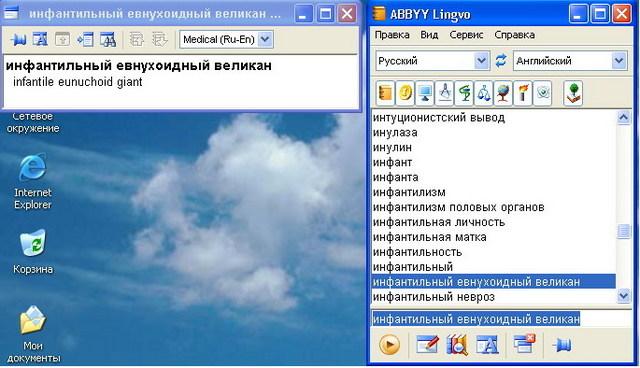Select 'интуционистский вывод' in the word list

tap(493, 117)
